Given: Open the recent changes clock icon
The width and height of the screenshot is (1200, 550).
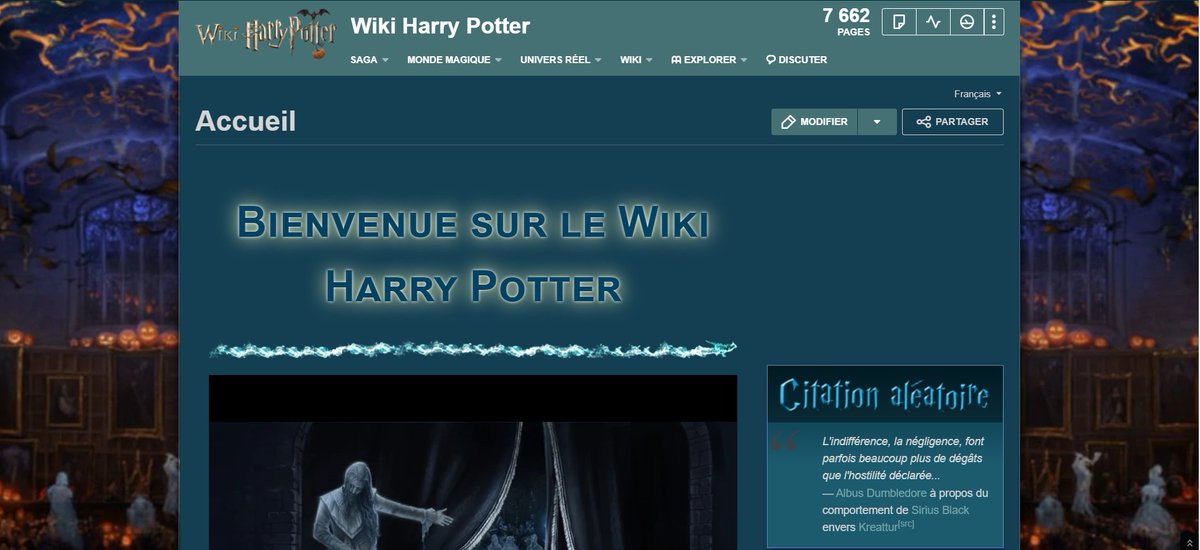Looking at the screenshot, I should pyautogui.click(x=967, y=22).
